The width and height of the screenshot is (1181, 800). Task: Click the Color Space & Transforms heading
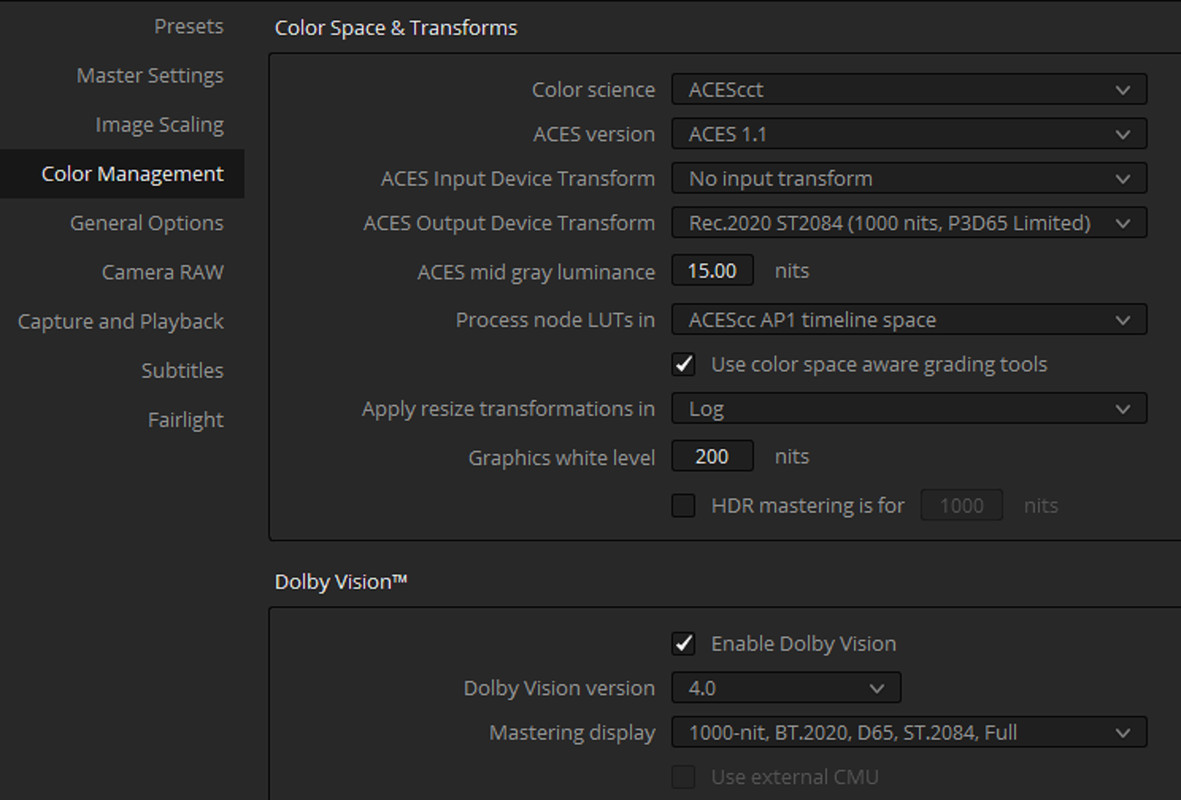(395, 28)
